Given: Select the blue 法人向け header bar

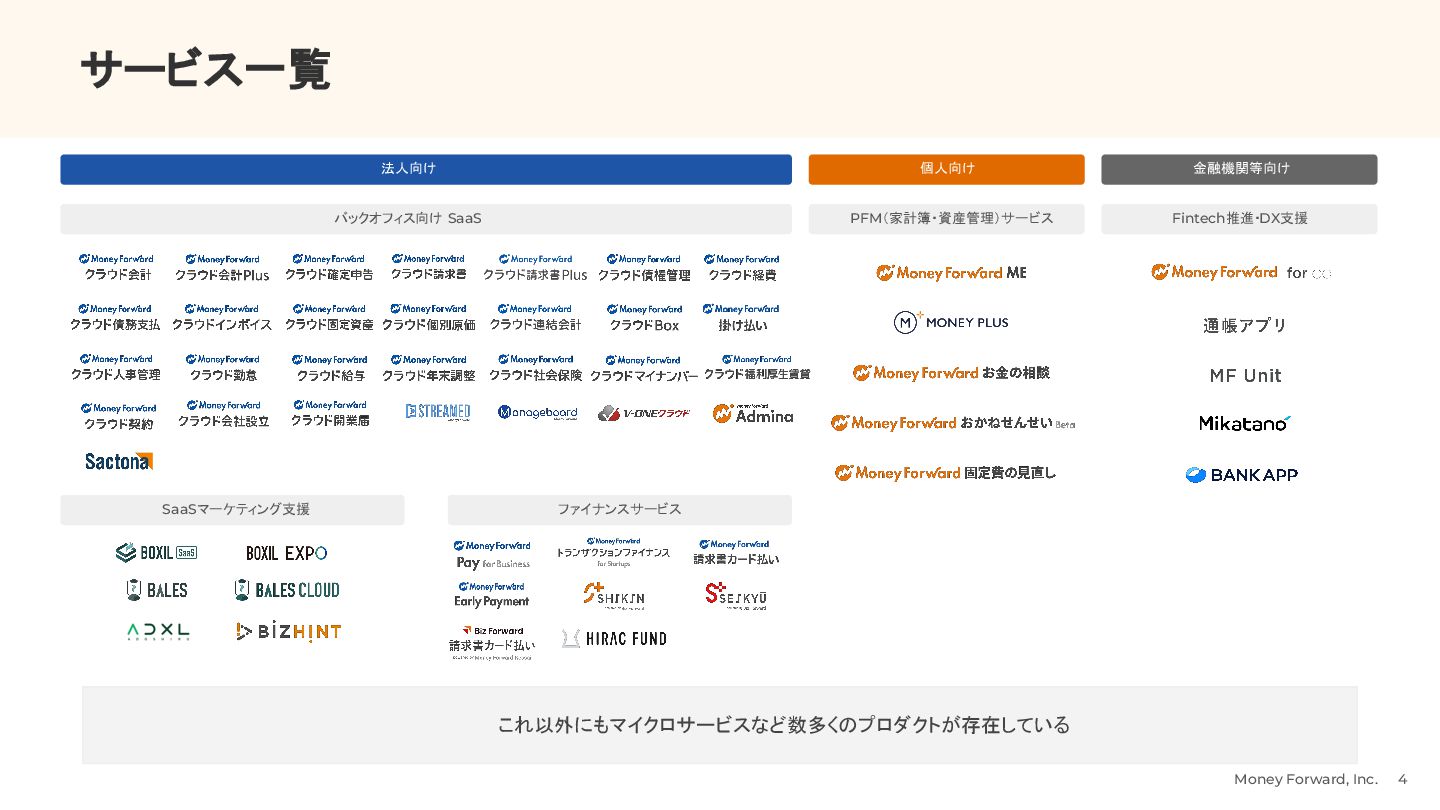Looking at the screenshot, I should (x=426, y=169).
